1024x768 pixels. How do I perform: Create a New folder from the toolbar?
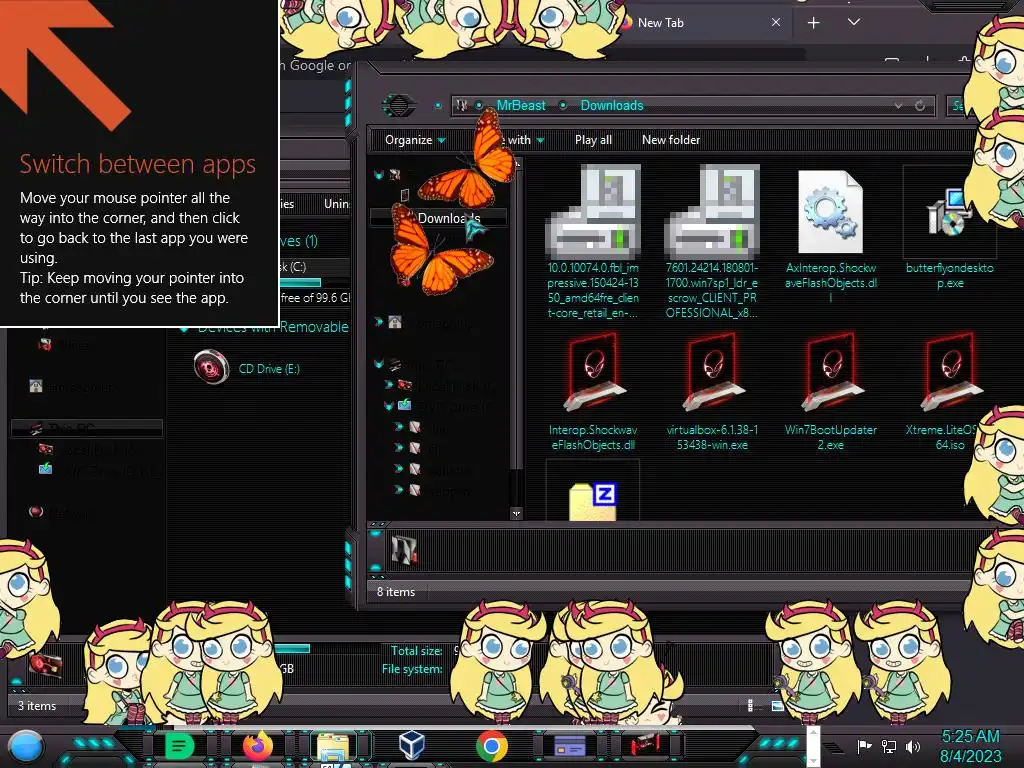click(x=671, y=140)
